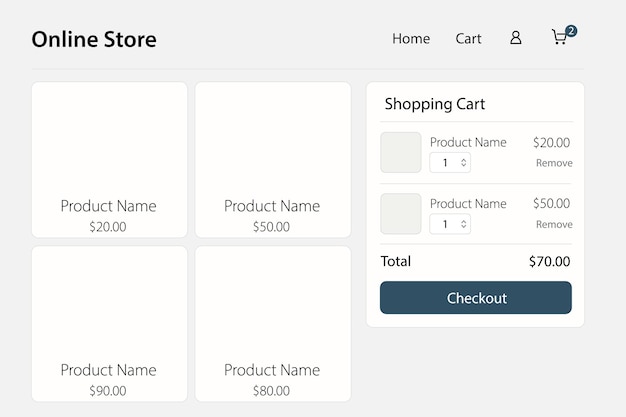
Task: Click the cart badge showing 2
Action: point(571,31)
